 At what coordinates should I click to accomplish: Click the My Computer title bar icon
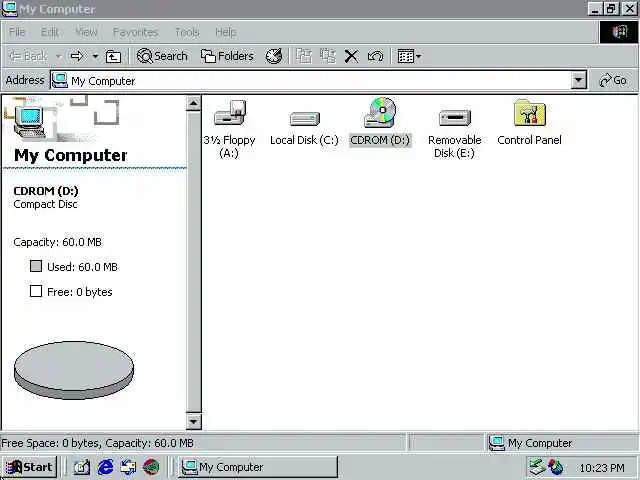coord(9,9)
